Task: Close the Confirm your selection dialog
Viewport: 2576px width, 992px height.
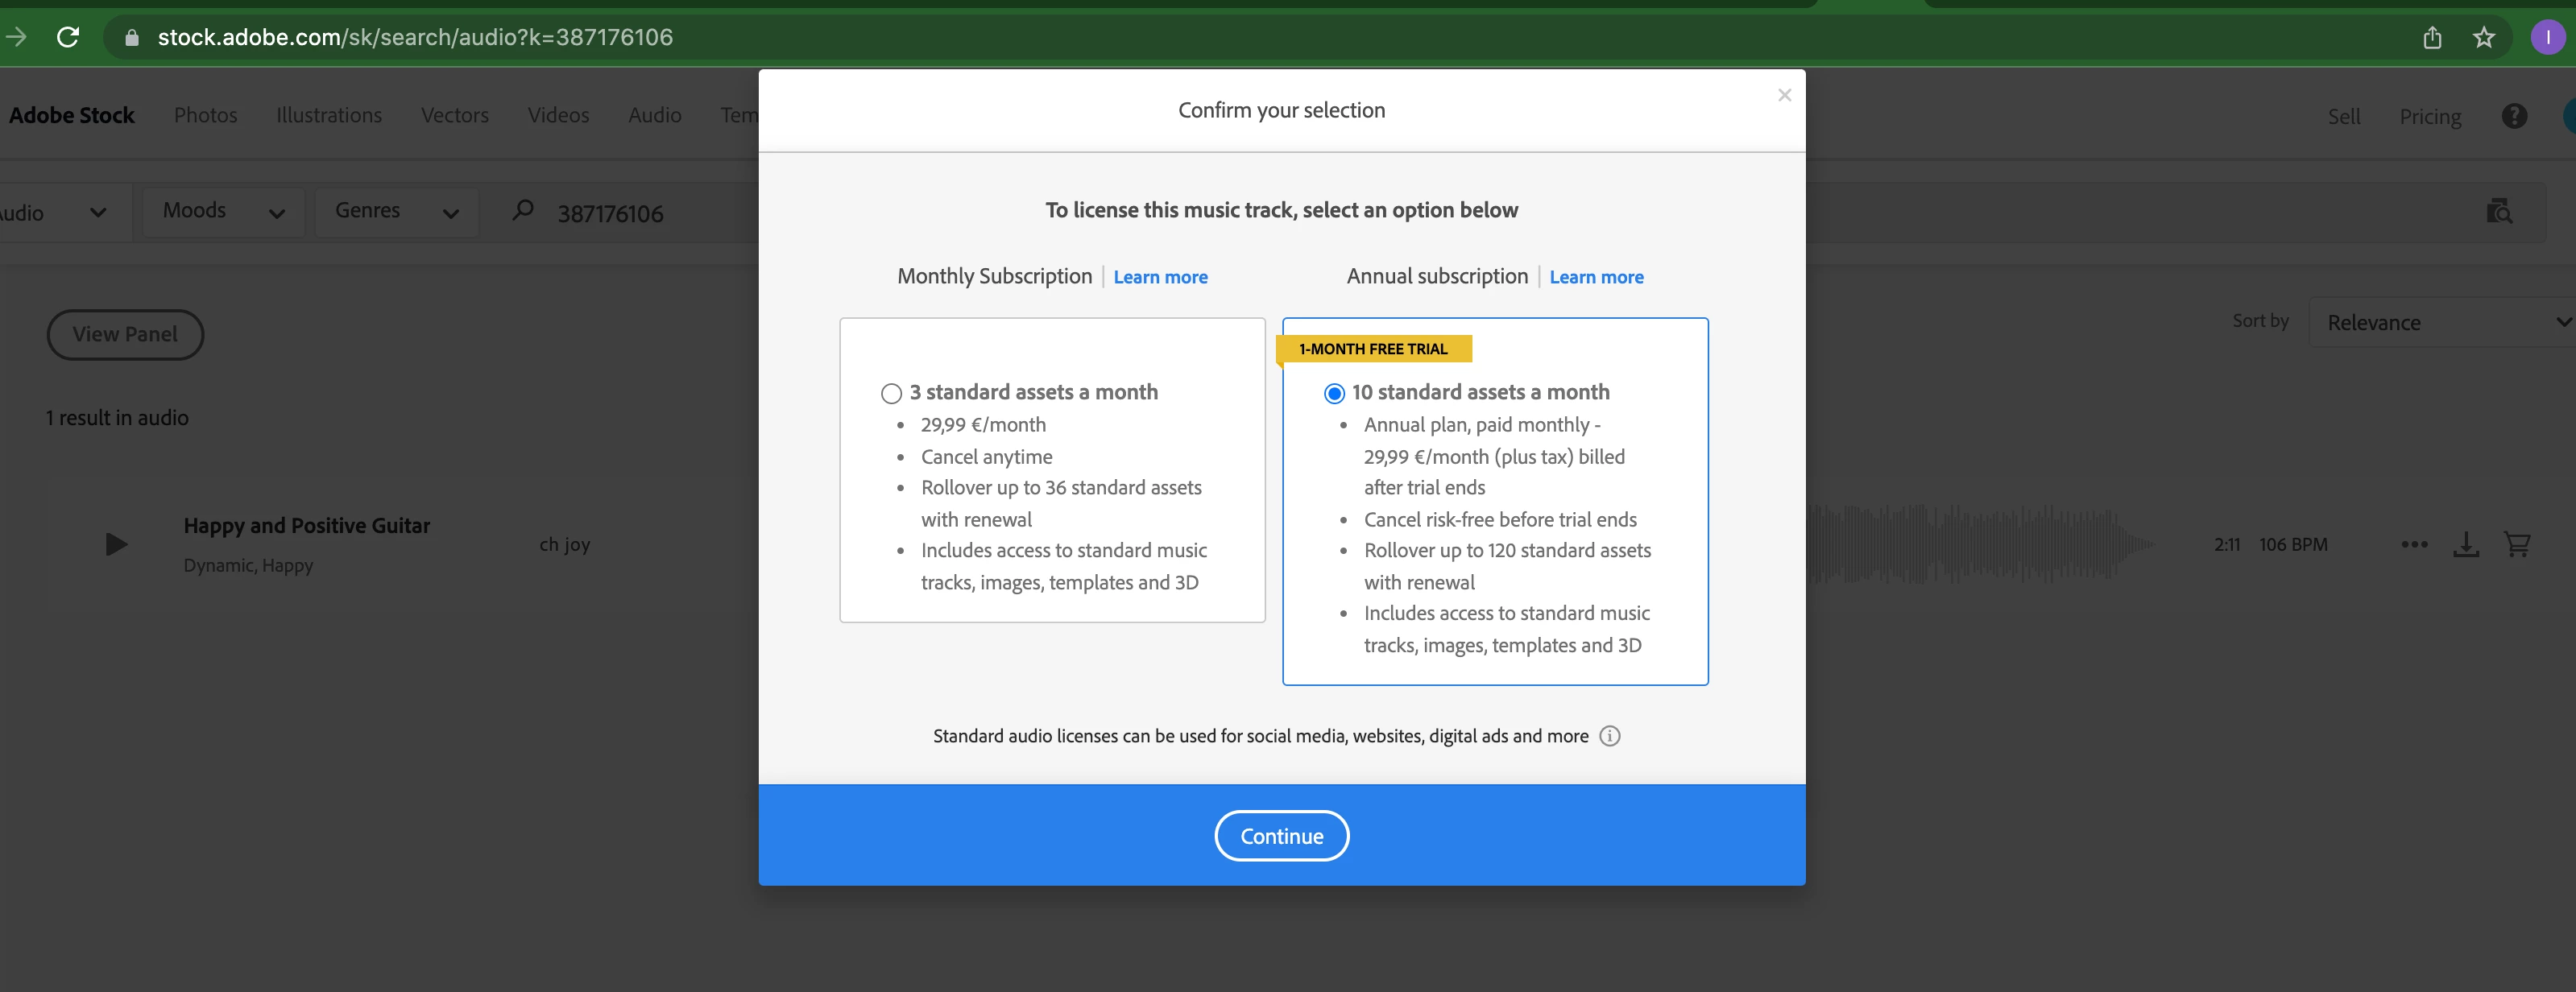Action: (x=1784, y=95)
